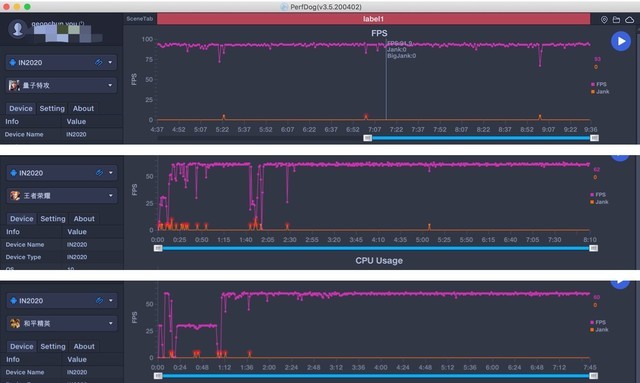Open the About tab under 和平精英
This screenshot has height=383, width=640.
84,346
